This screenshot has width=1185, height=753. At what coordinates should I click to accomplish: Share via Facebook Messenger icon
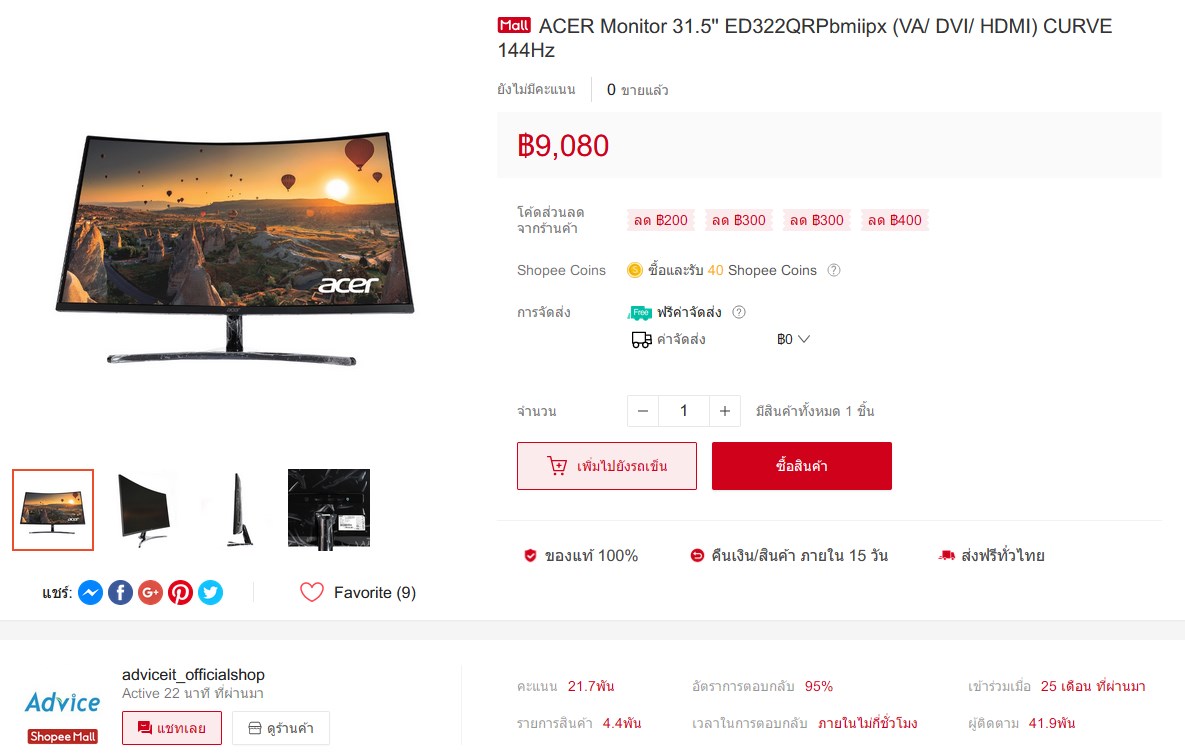tap(91, 593)
